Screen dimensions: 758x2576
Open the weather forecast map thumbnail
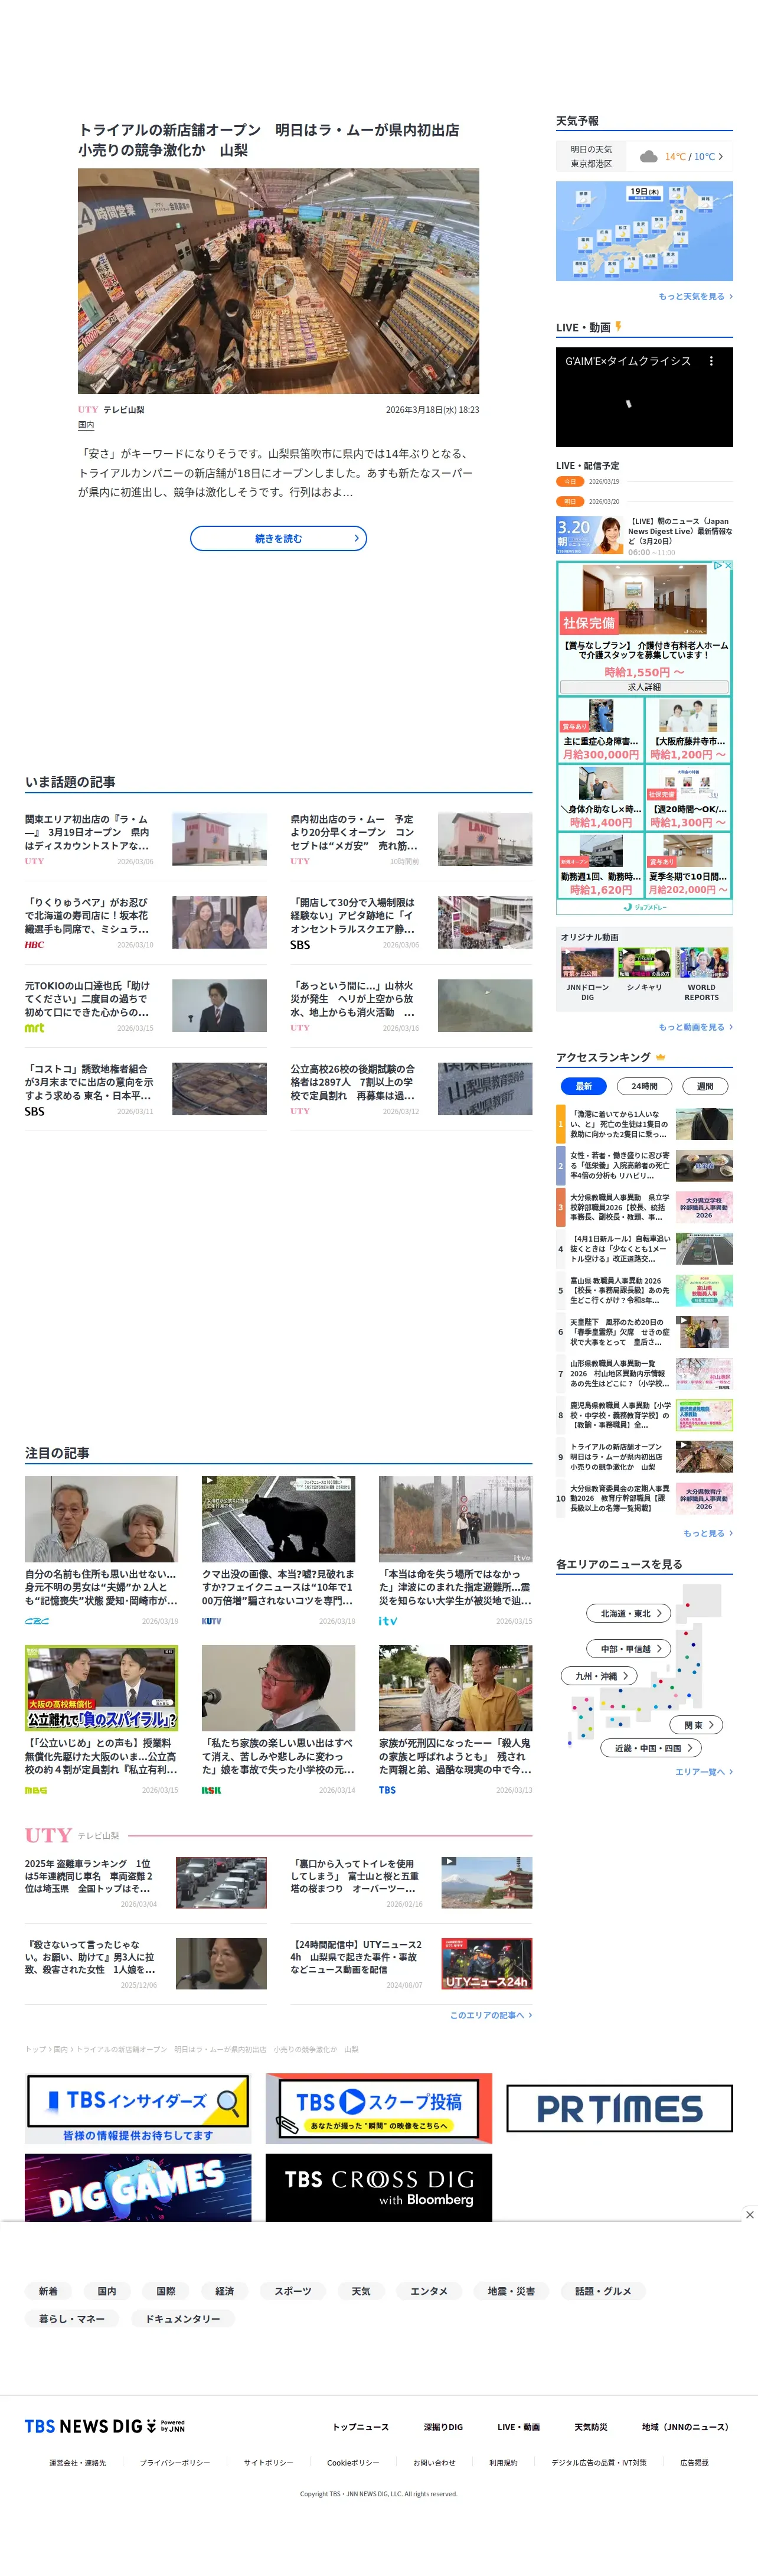644,231
